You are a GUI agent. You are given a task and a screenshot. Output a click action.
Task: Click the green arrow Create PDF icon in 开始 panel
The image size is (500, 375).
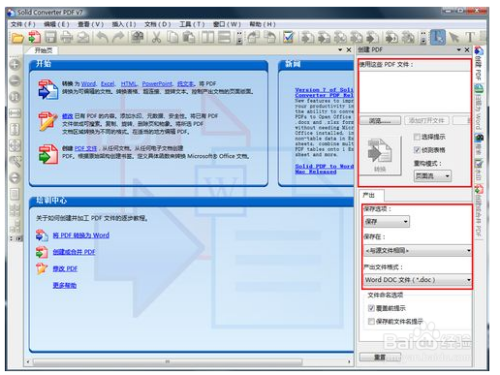48,154
